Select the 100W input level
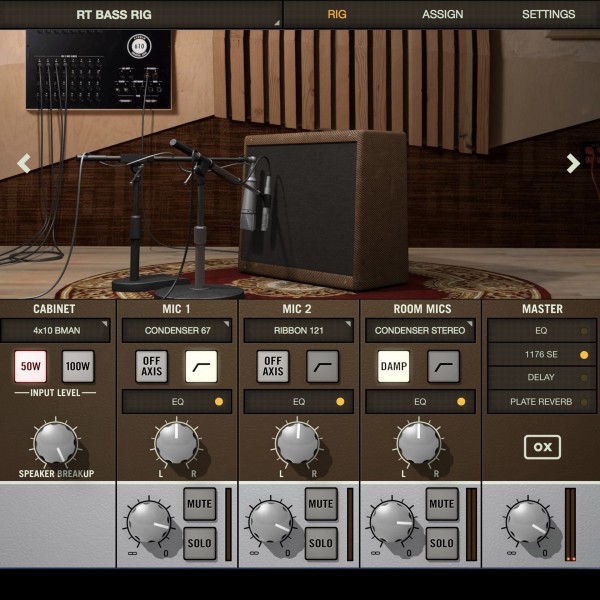Viewport: 600px width, 600px height. [x=78, y=366]
